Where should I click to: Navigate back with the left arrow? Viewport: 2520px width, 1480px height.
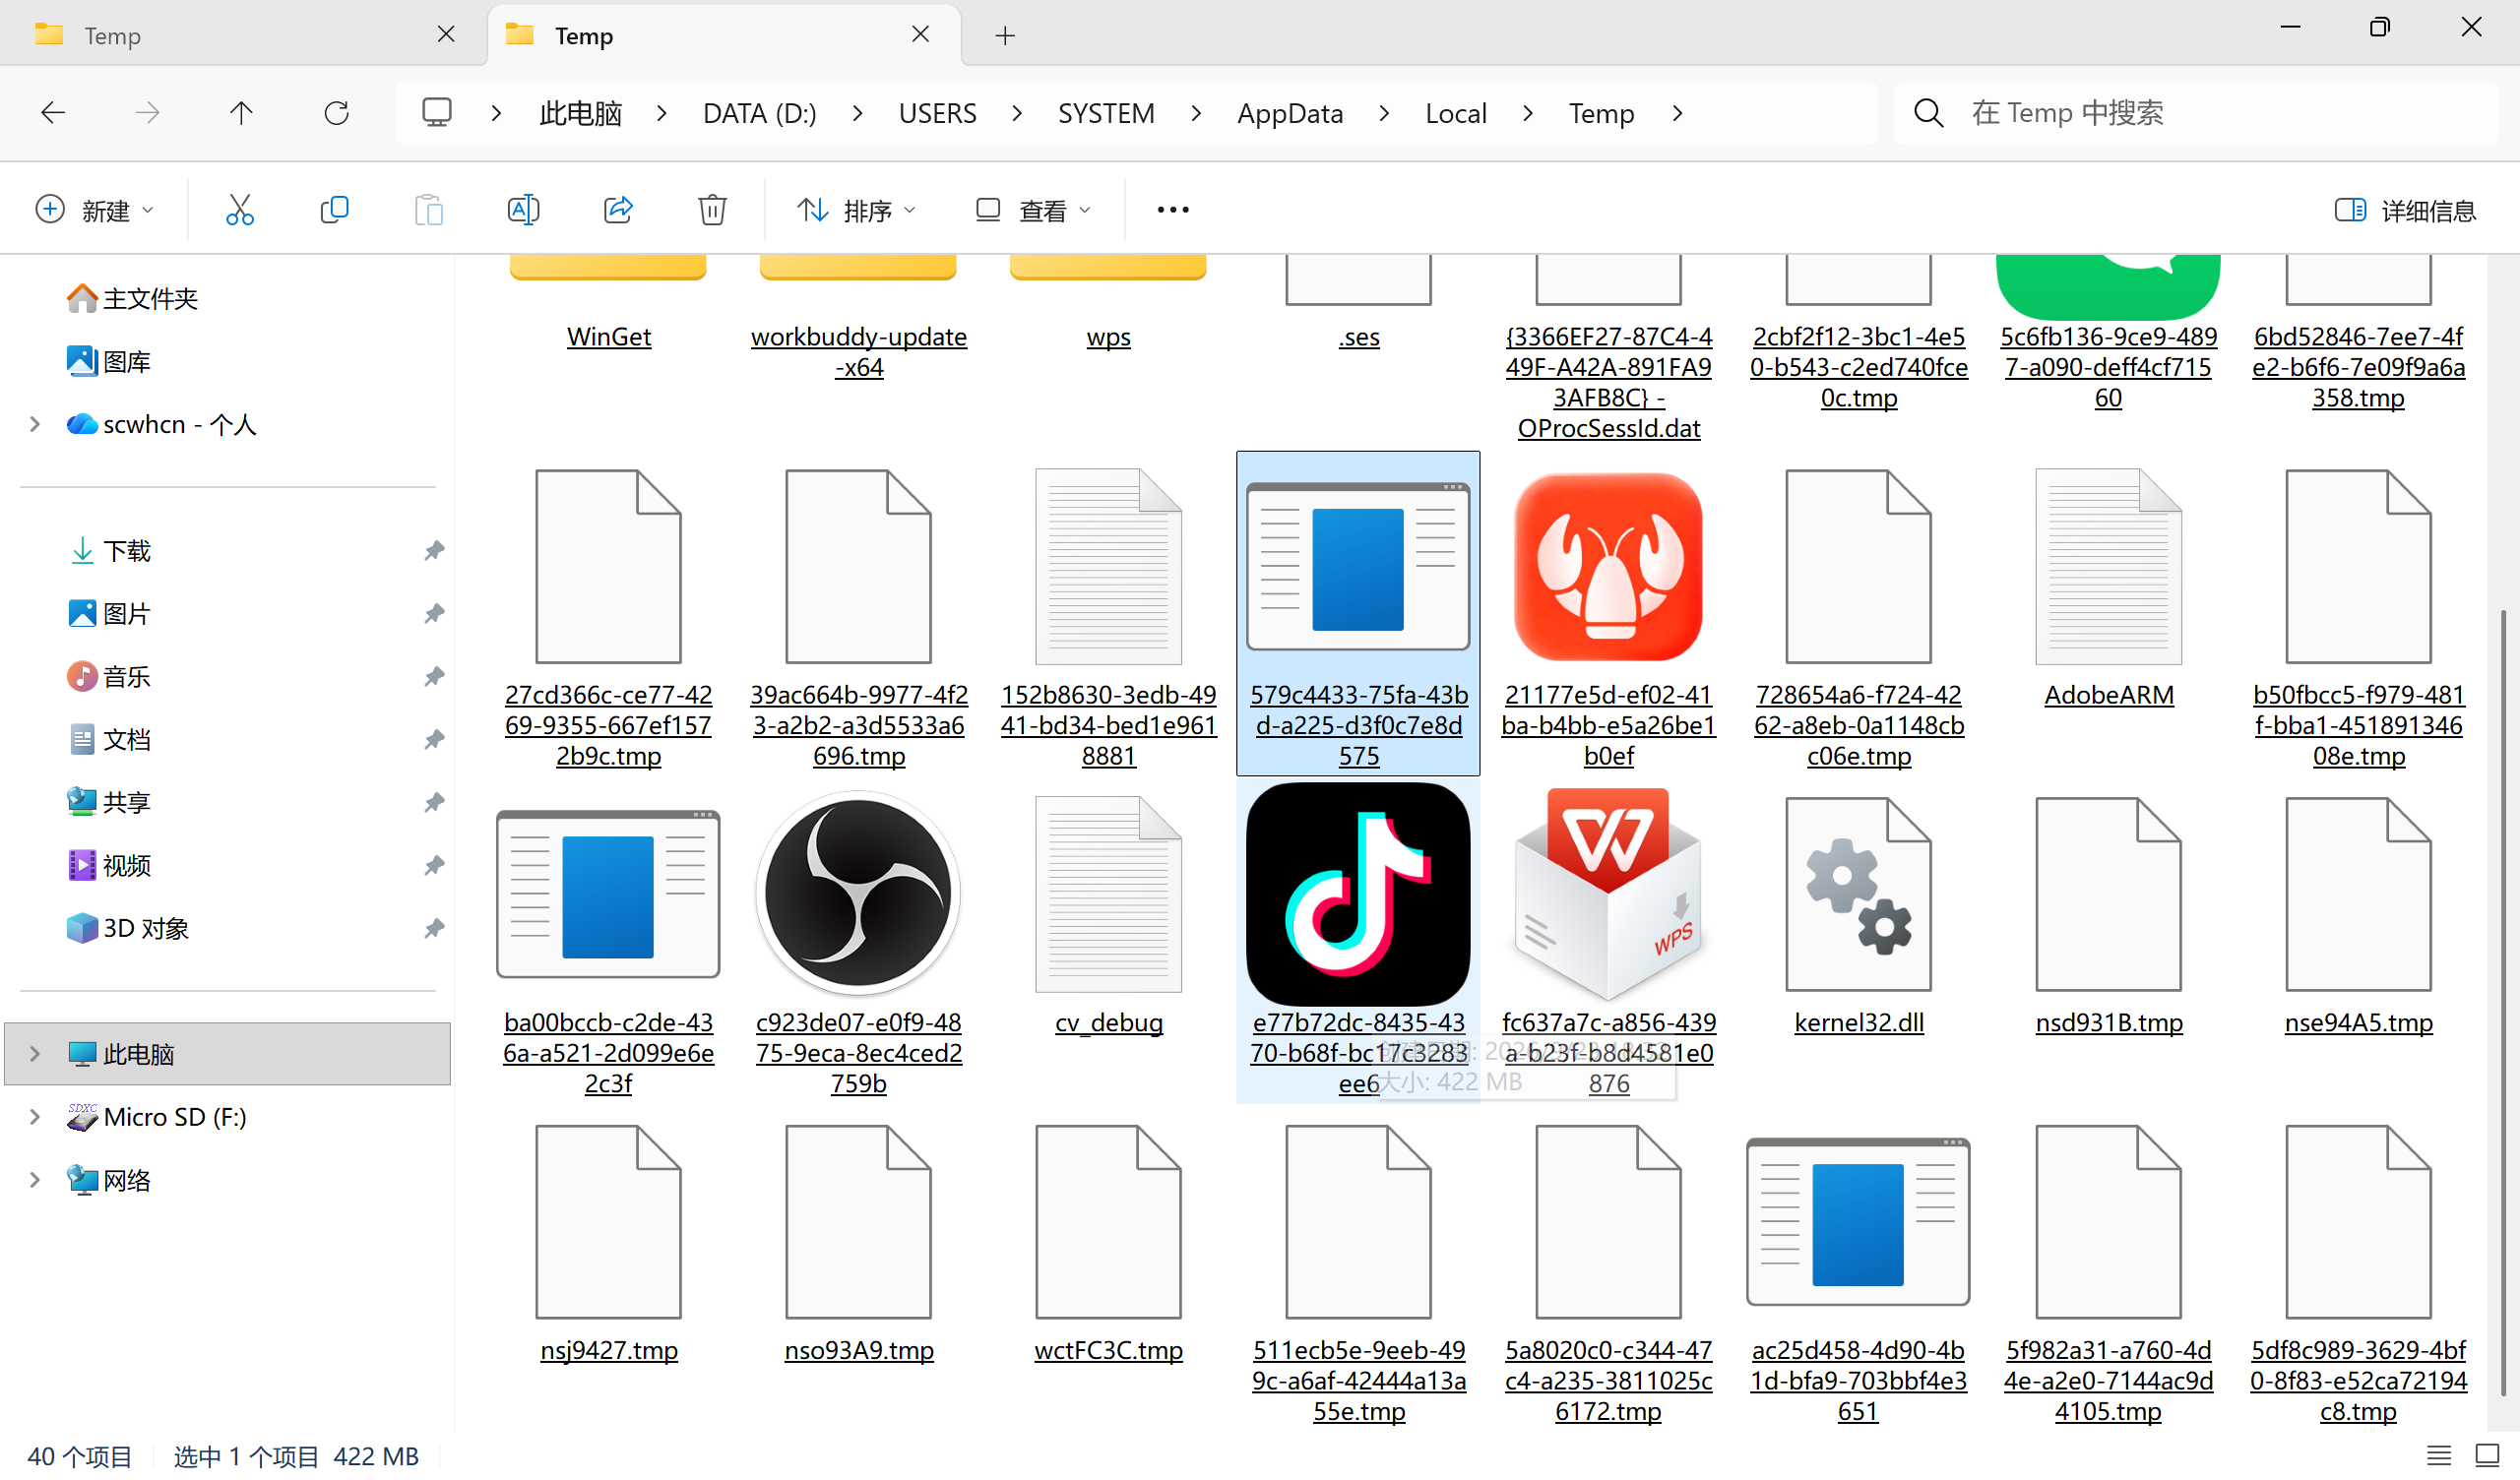coord(53,113)
